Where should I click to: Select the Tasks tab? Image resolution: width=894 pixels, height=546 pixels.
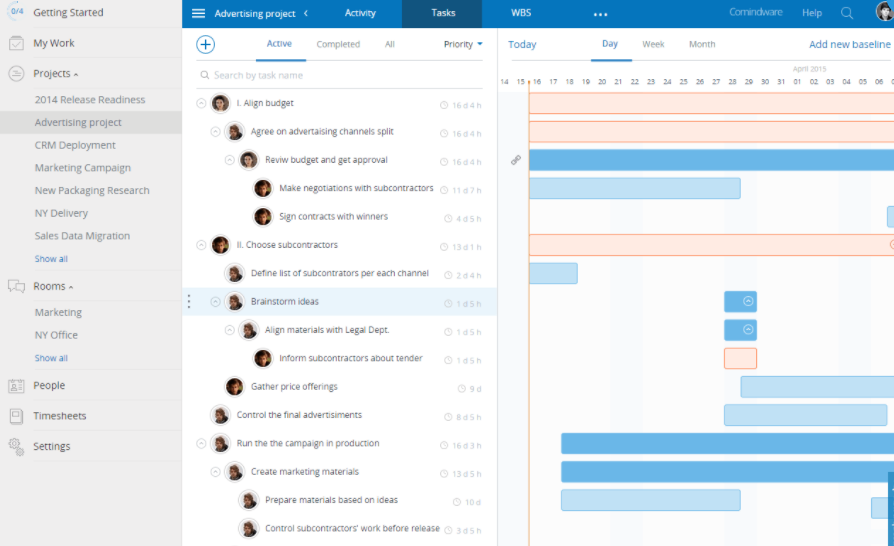tap(443, 13)
